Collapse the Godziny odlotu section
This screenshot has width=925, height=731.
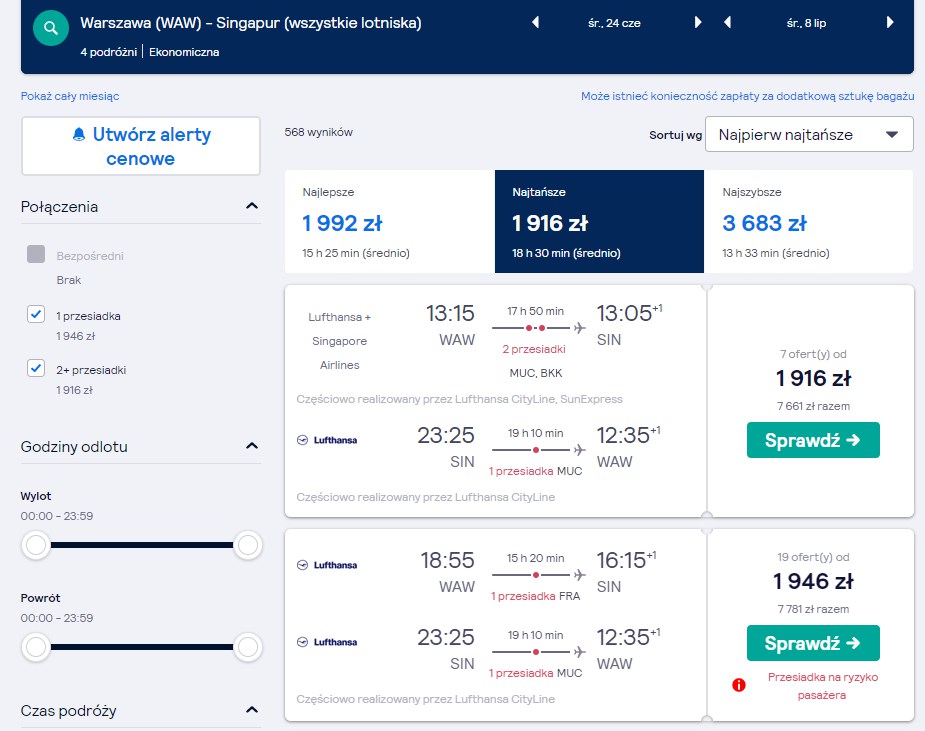tap(252, 445)
